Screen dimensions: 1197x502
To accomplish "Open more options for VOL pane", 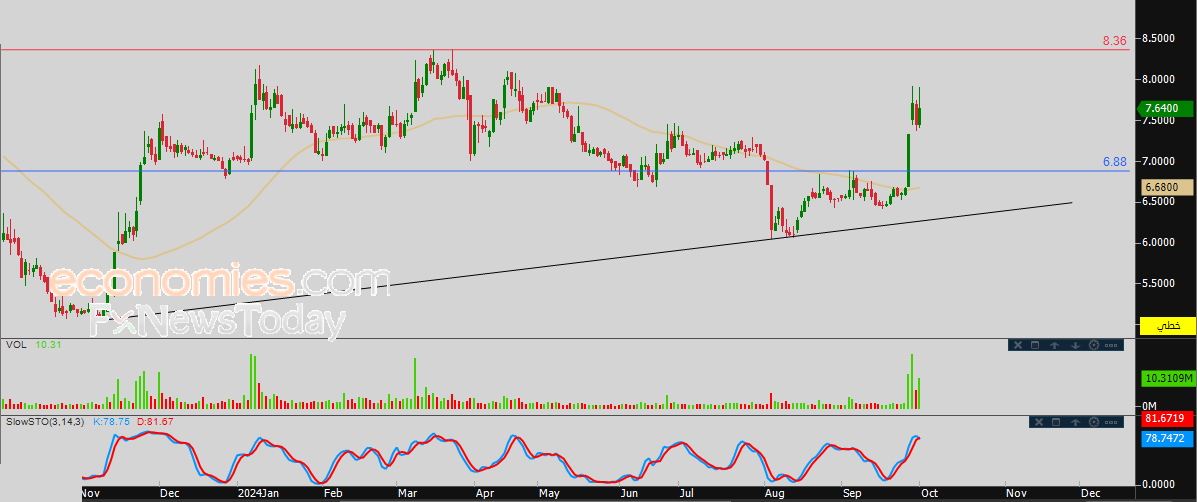I will (x=1112, y=345).
